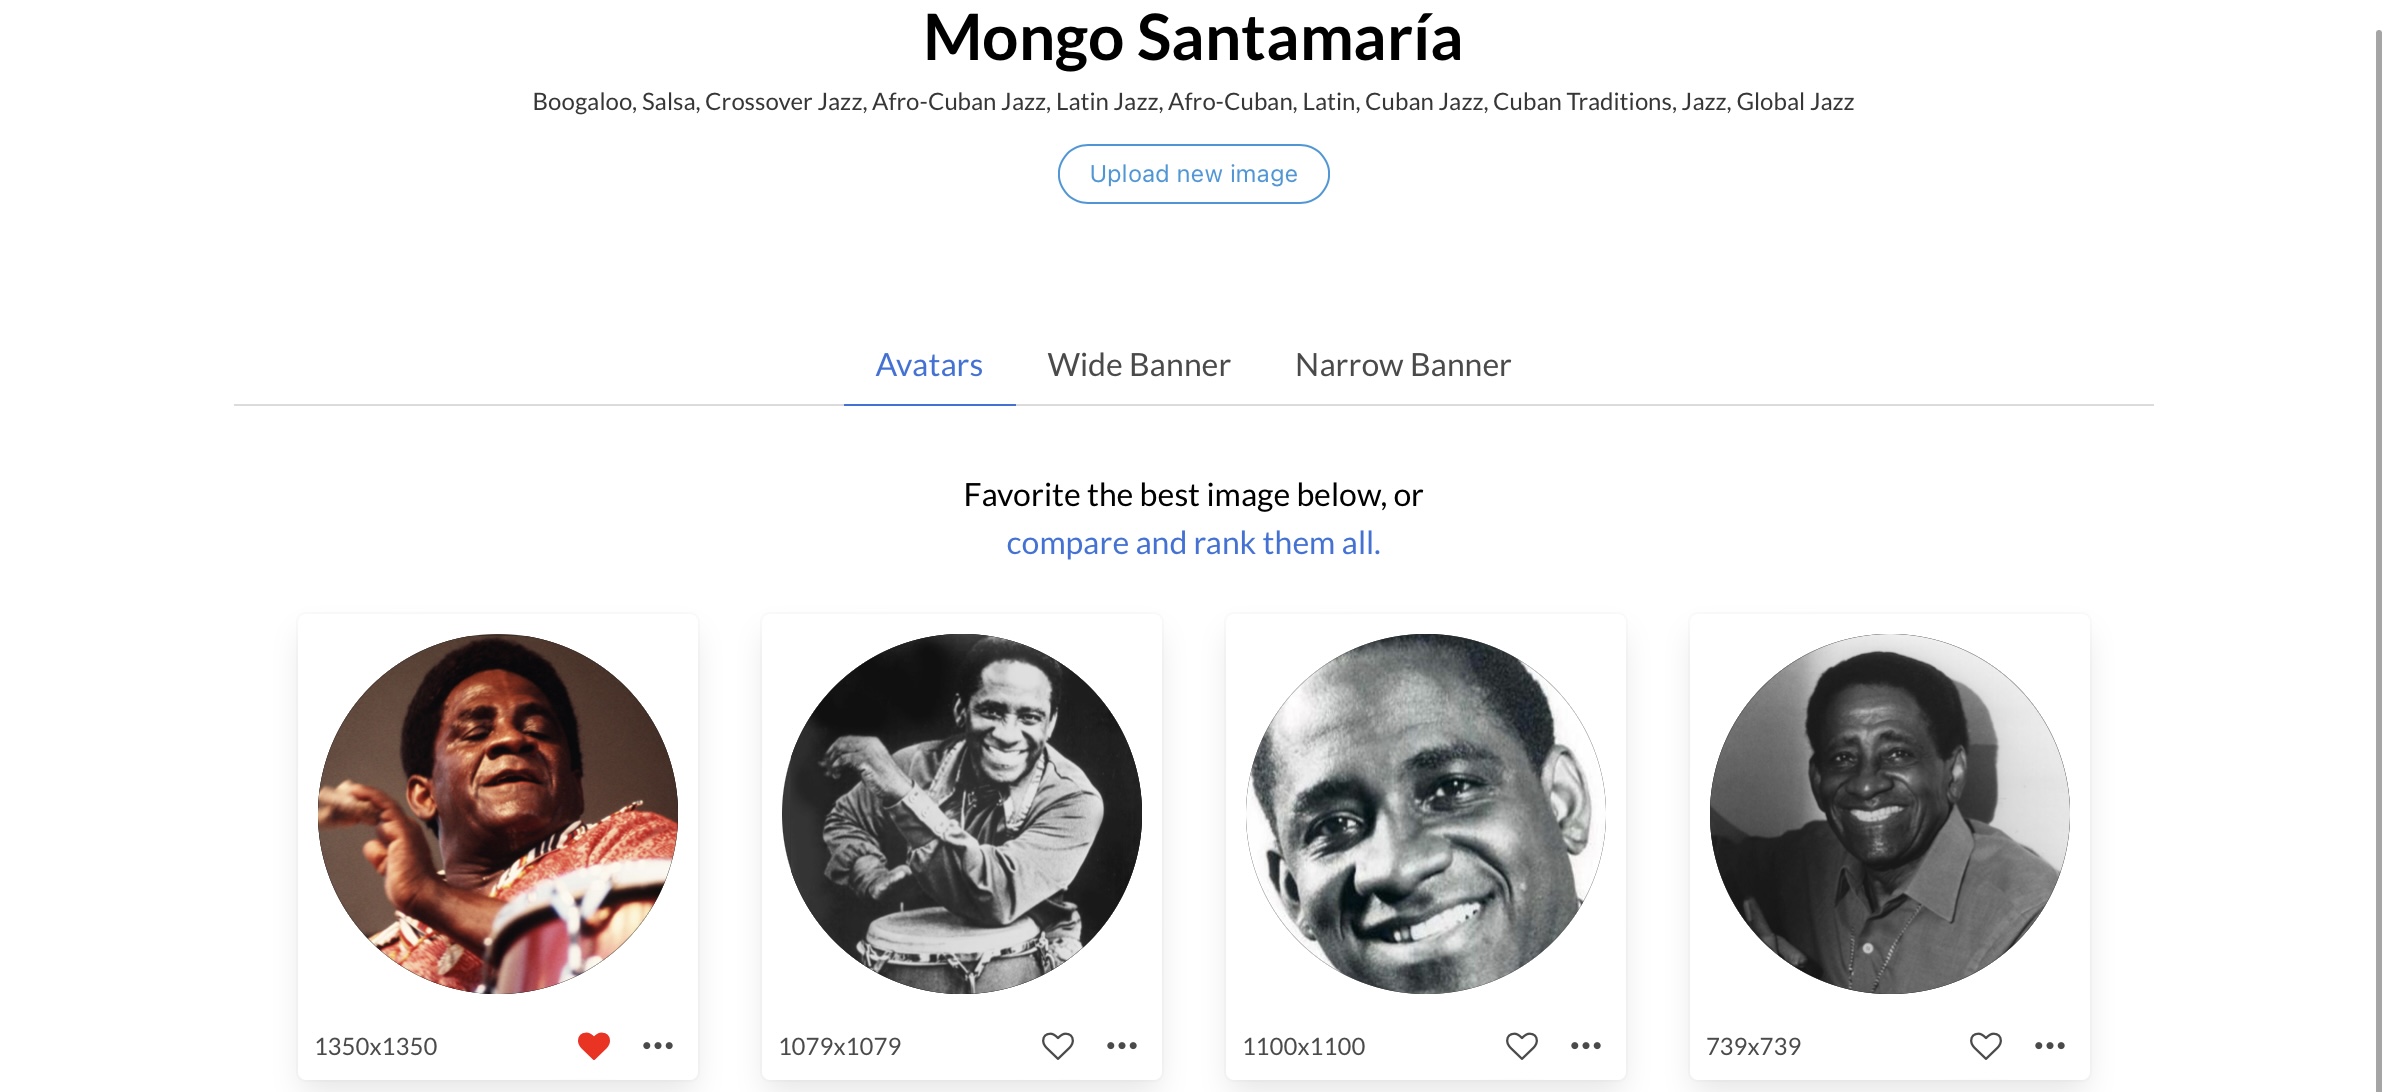2388x1092 pixels.
Task: Click the page vertical scrollbar
Action: (2380, 560)
